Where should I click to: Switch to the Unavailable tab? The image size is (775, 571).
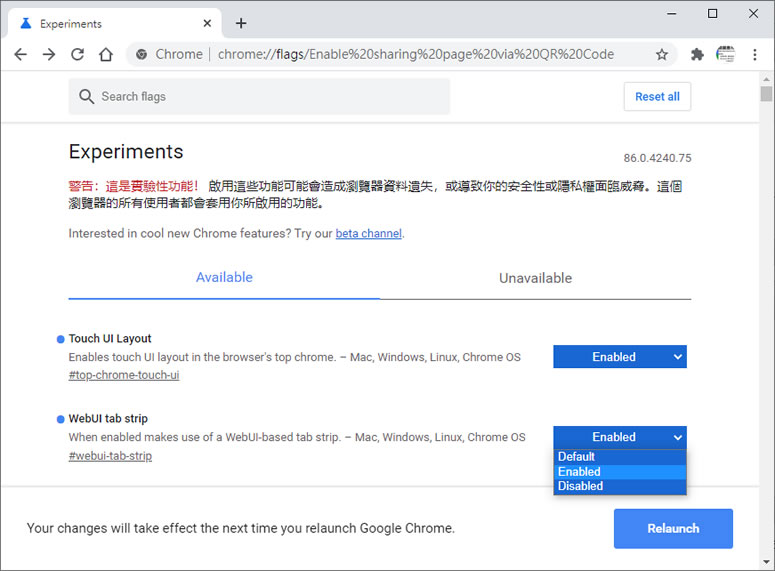pos(535,278)
